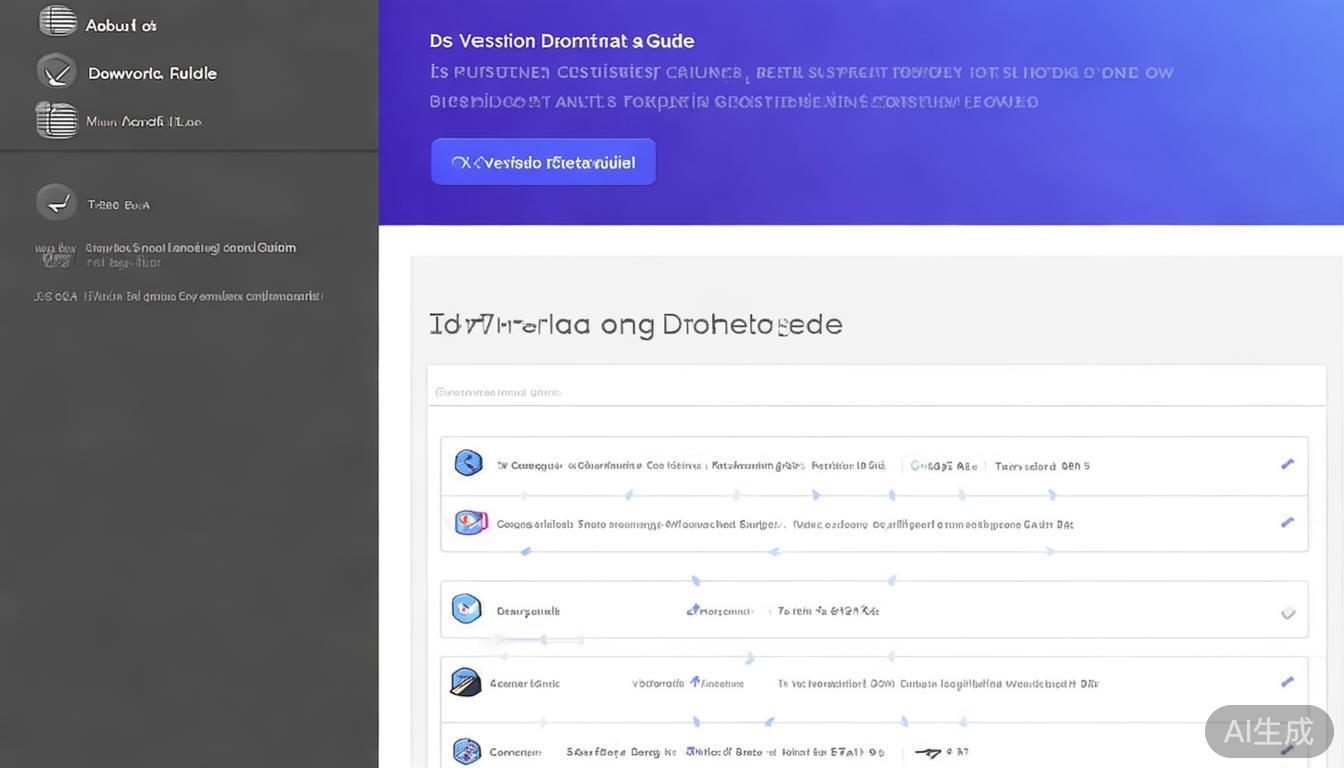Click the edit pencil at fourth row's right end
Screen dimensions: 1344x768
1287,682
